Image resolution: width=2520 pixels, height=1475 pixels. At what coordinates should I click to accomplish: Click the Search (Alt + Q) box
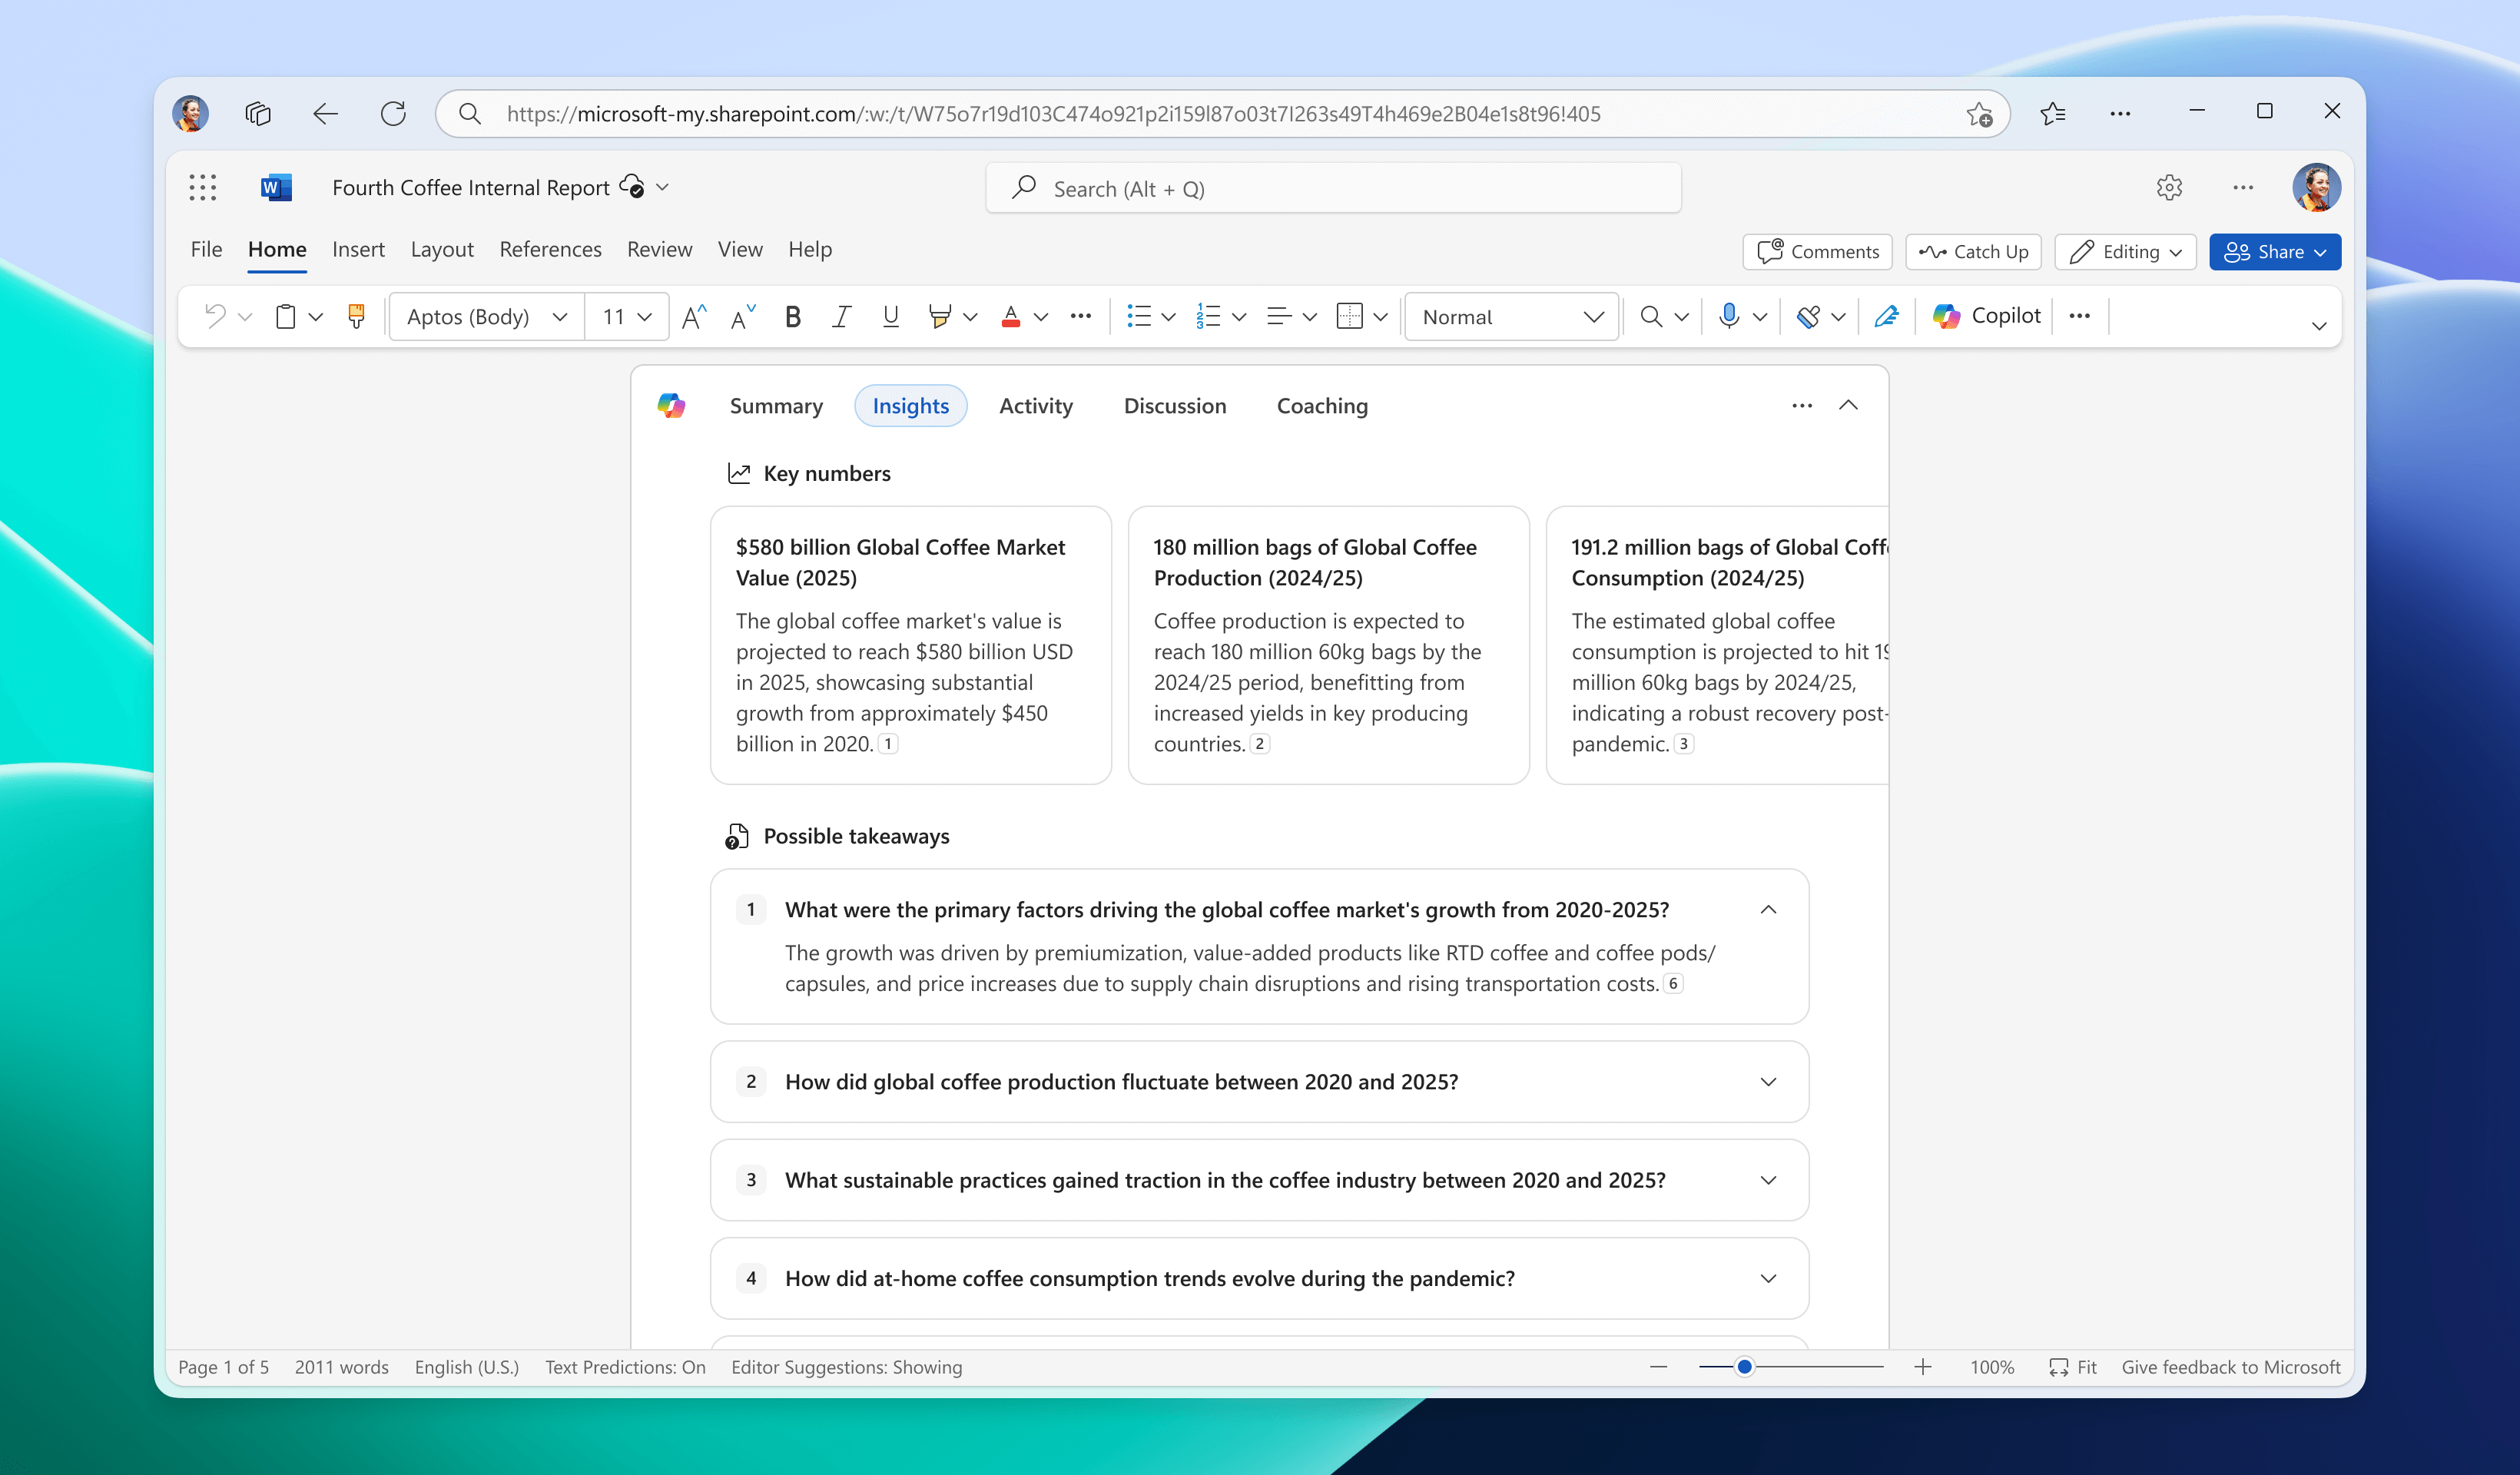point(1333,189)
